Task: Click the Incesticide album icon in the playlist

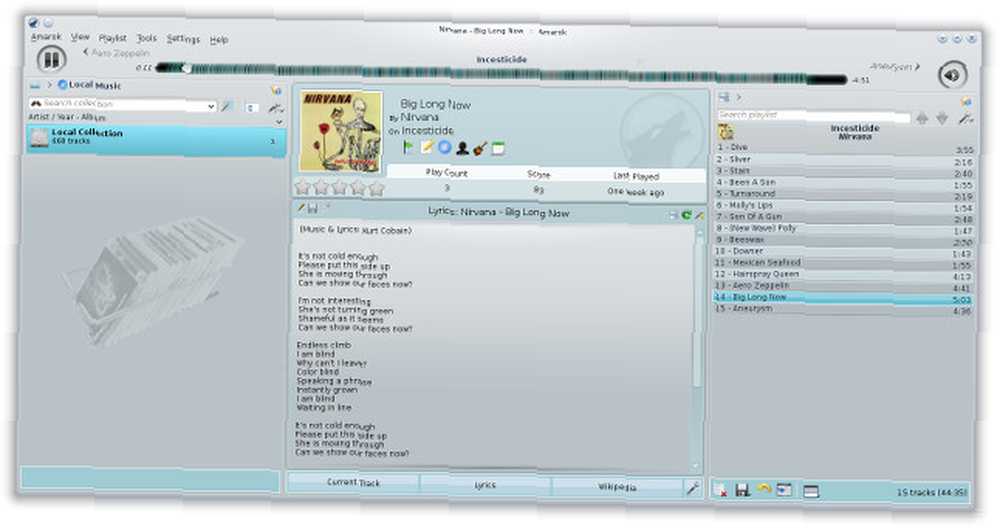Action: point(726,132)
